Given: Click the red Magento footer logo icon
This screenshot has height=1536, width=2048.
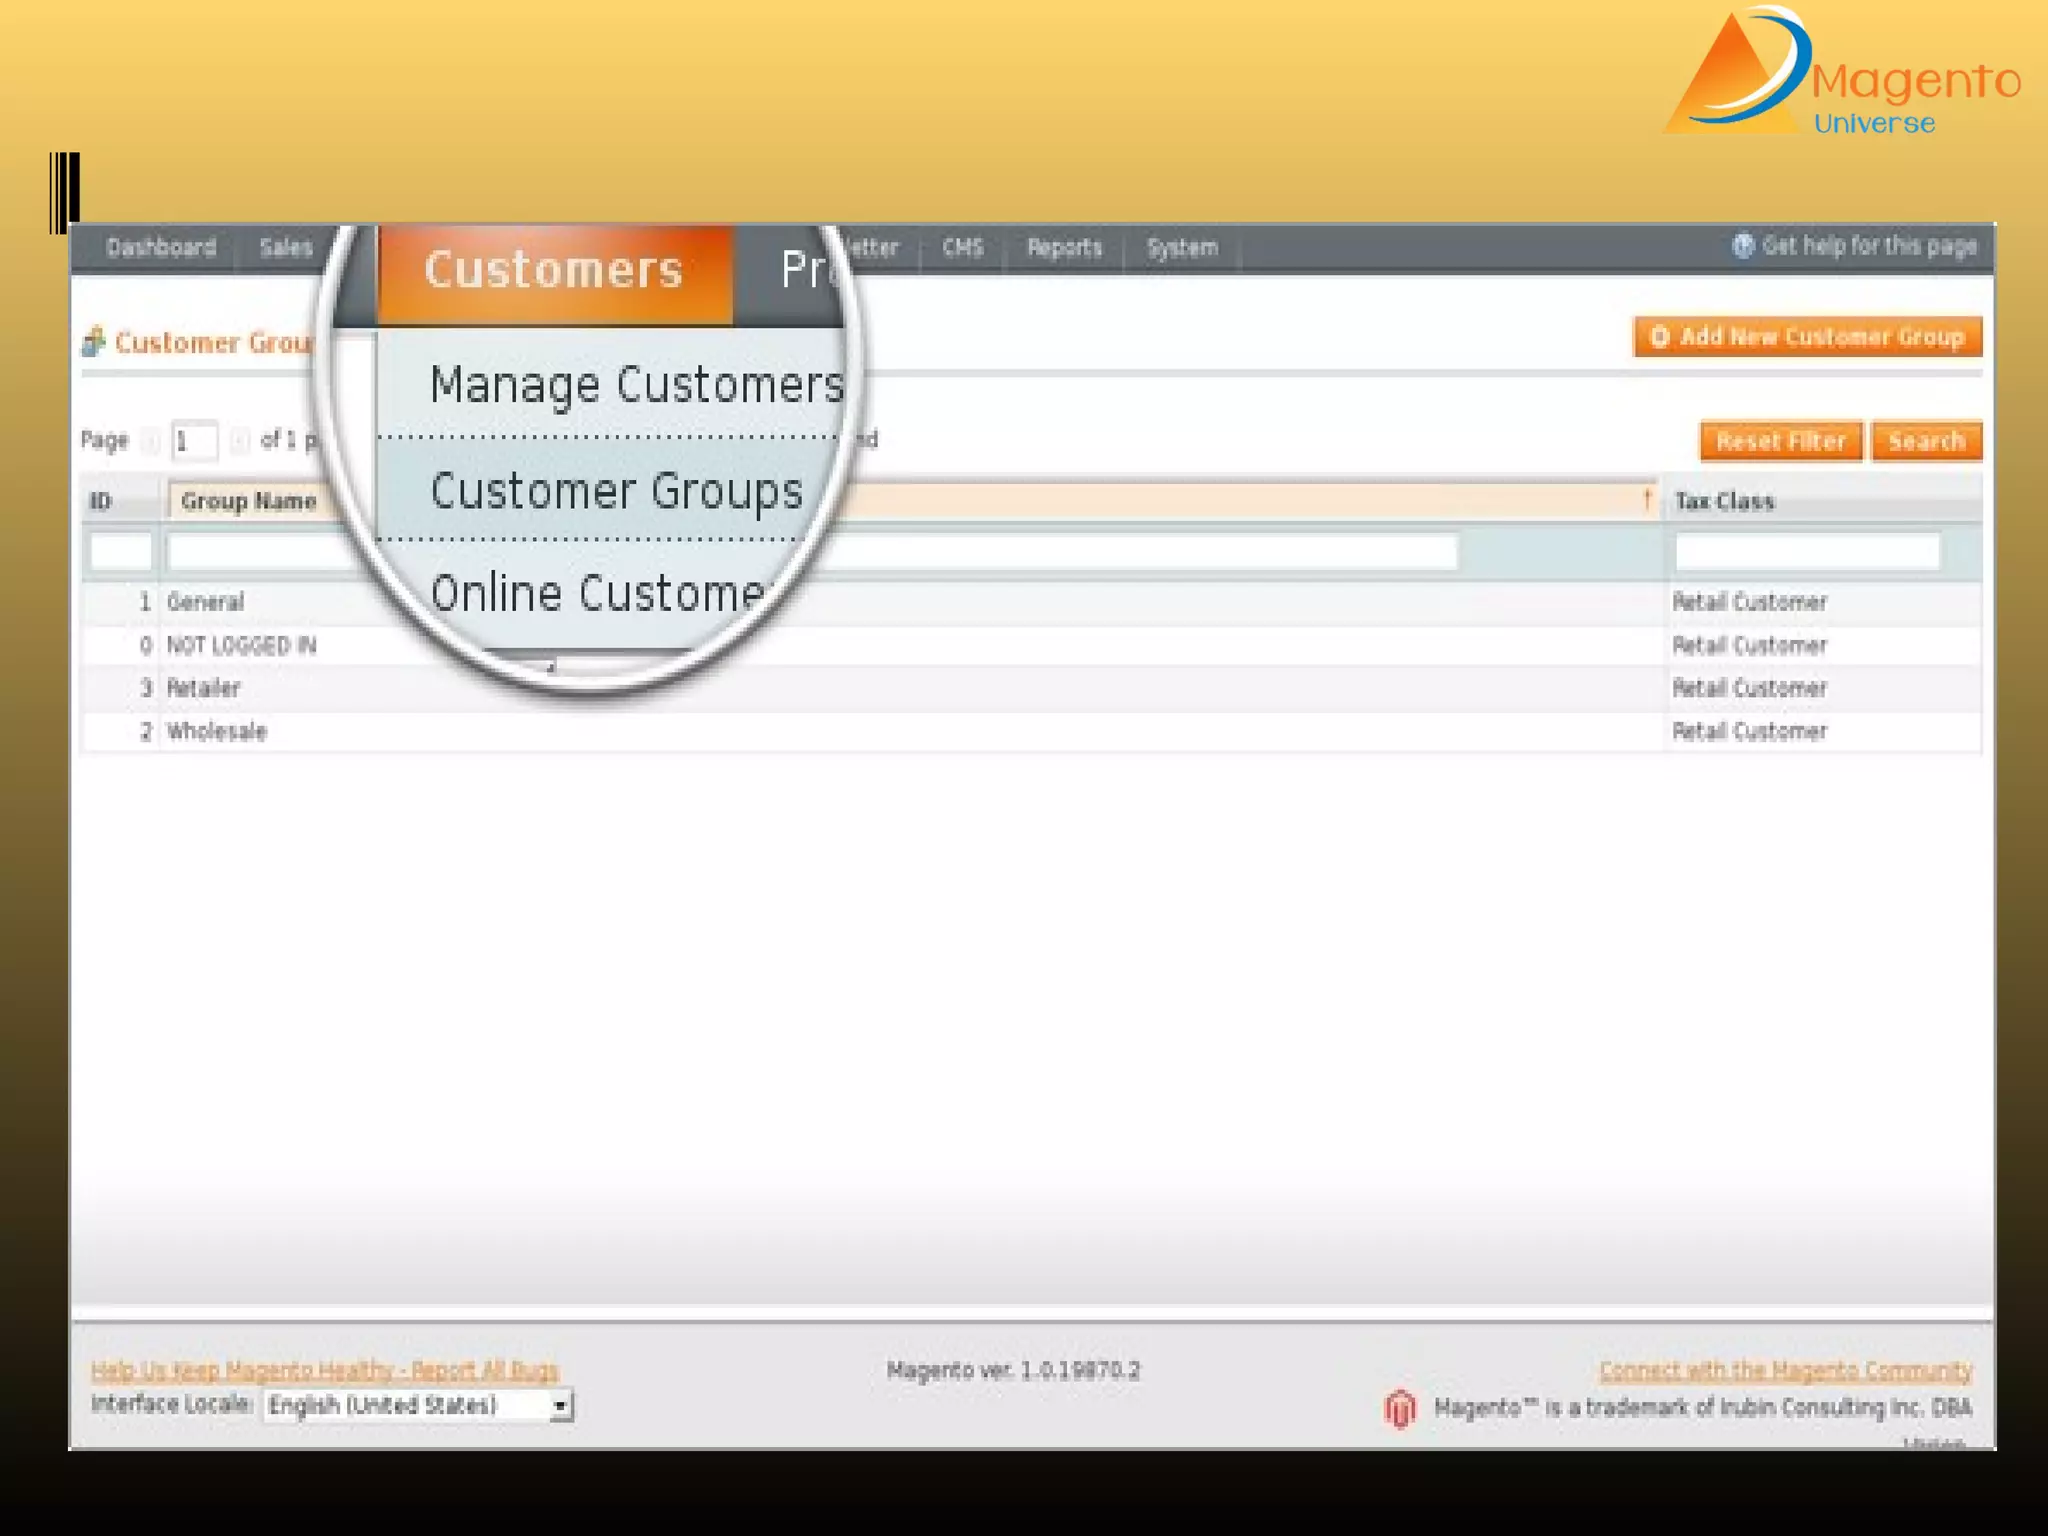Looking at the screenshot, I should (x=1400, y=1409).
